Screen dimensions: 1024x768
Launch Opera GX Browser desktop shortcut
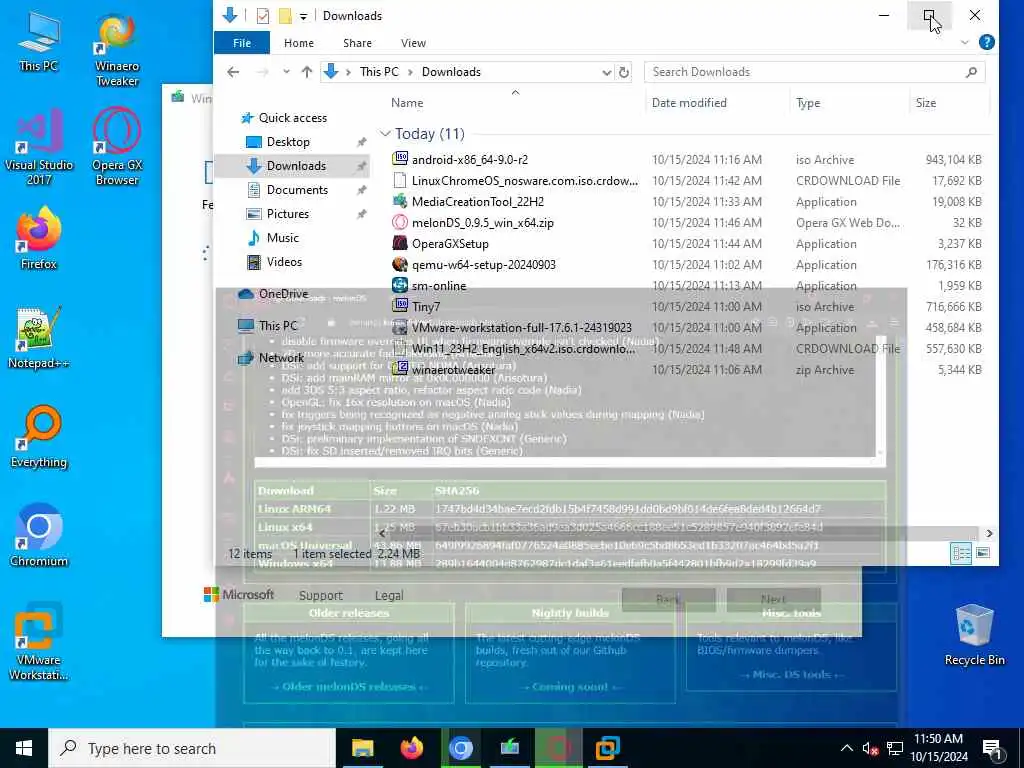[117, 147]
